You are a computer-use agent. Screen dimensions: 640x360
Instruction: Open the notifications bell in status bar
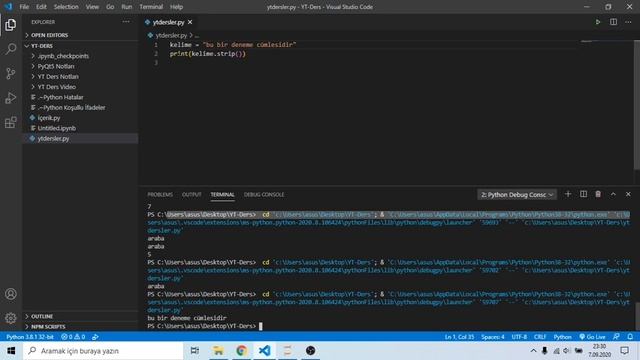(630, 337)
